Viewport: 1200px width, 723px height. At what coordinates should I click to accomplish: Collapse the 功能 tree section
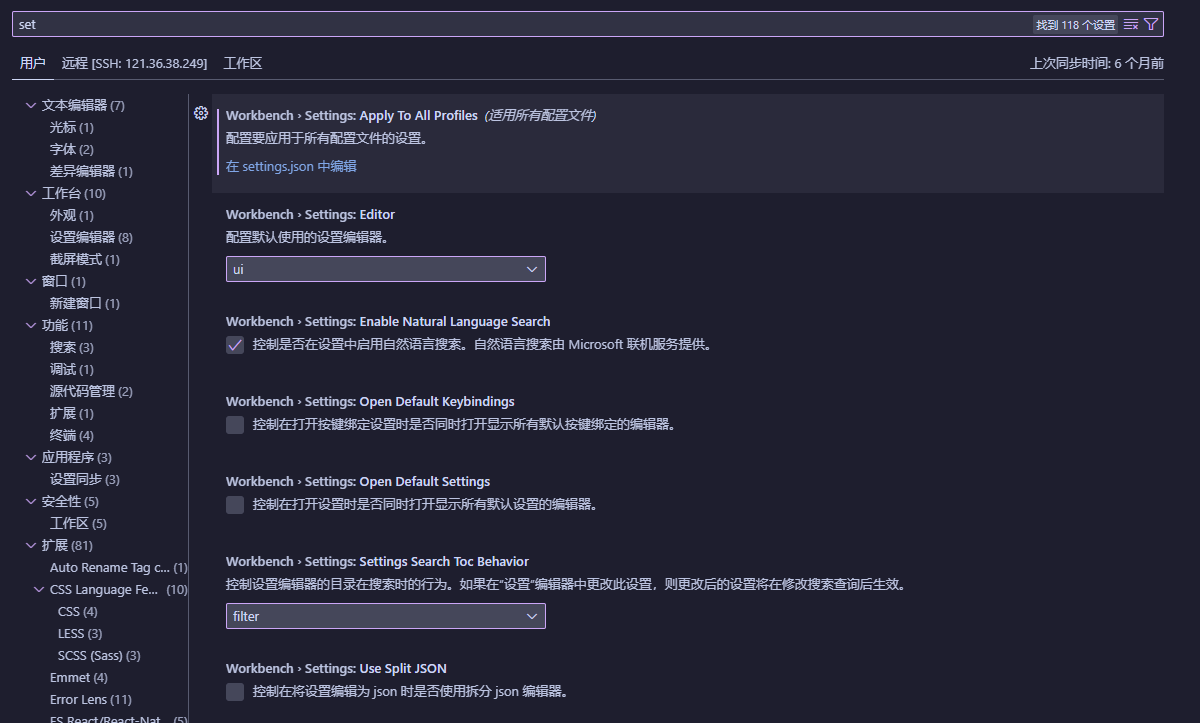[31, 325]
